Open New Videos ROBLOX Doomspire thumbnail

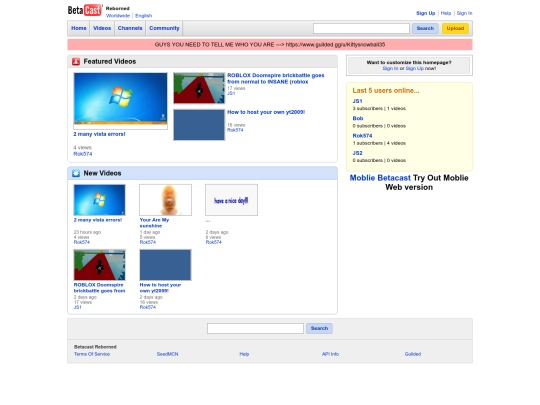click(x=100, y=265)
